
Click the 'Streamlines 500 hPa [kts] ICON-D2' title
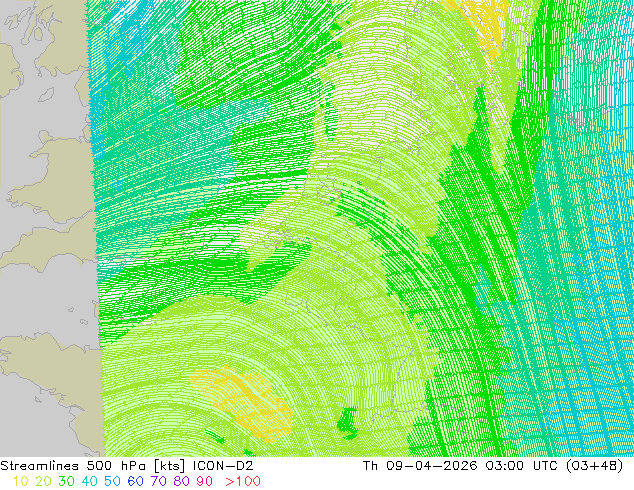tap(127, 466)
